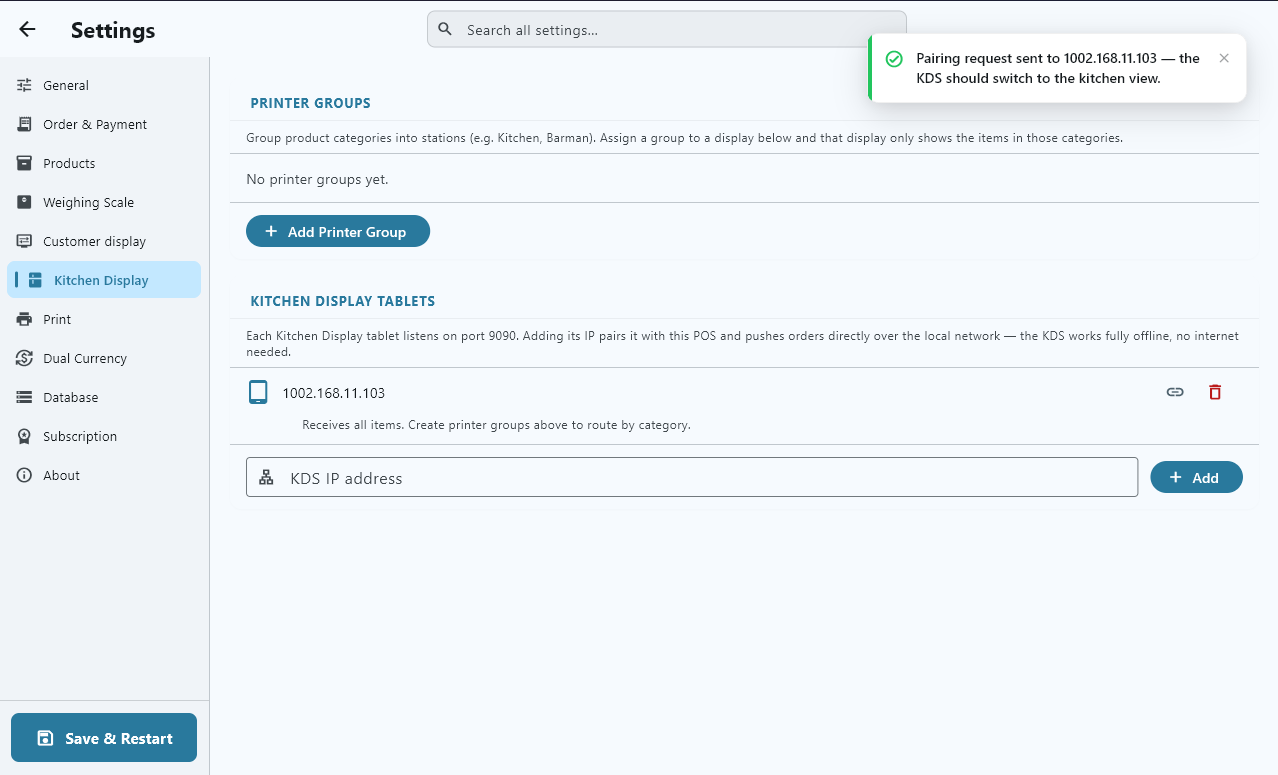Click the search magnifier icon

pos(446,29)
